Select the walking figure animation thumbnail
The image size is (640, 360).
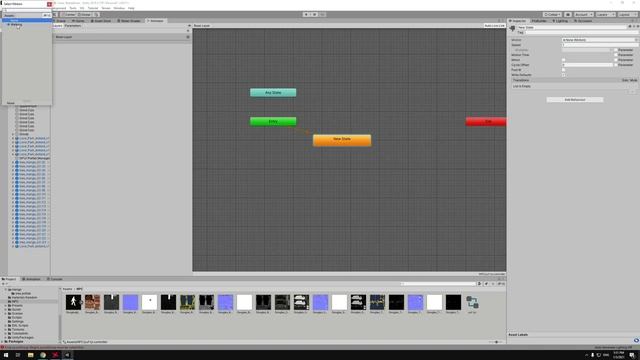point(73,302)
